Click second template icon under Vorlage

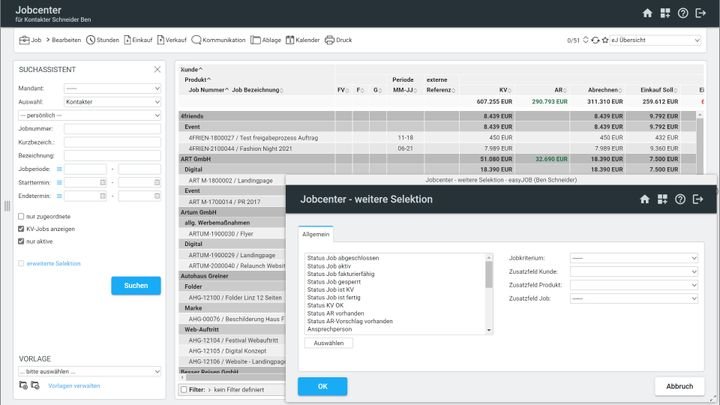35,385
